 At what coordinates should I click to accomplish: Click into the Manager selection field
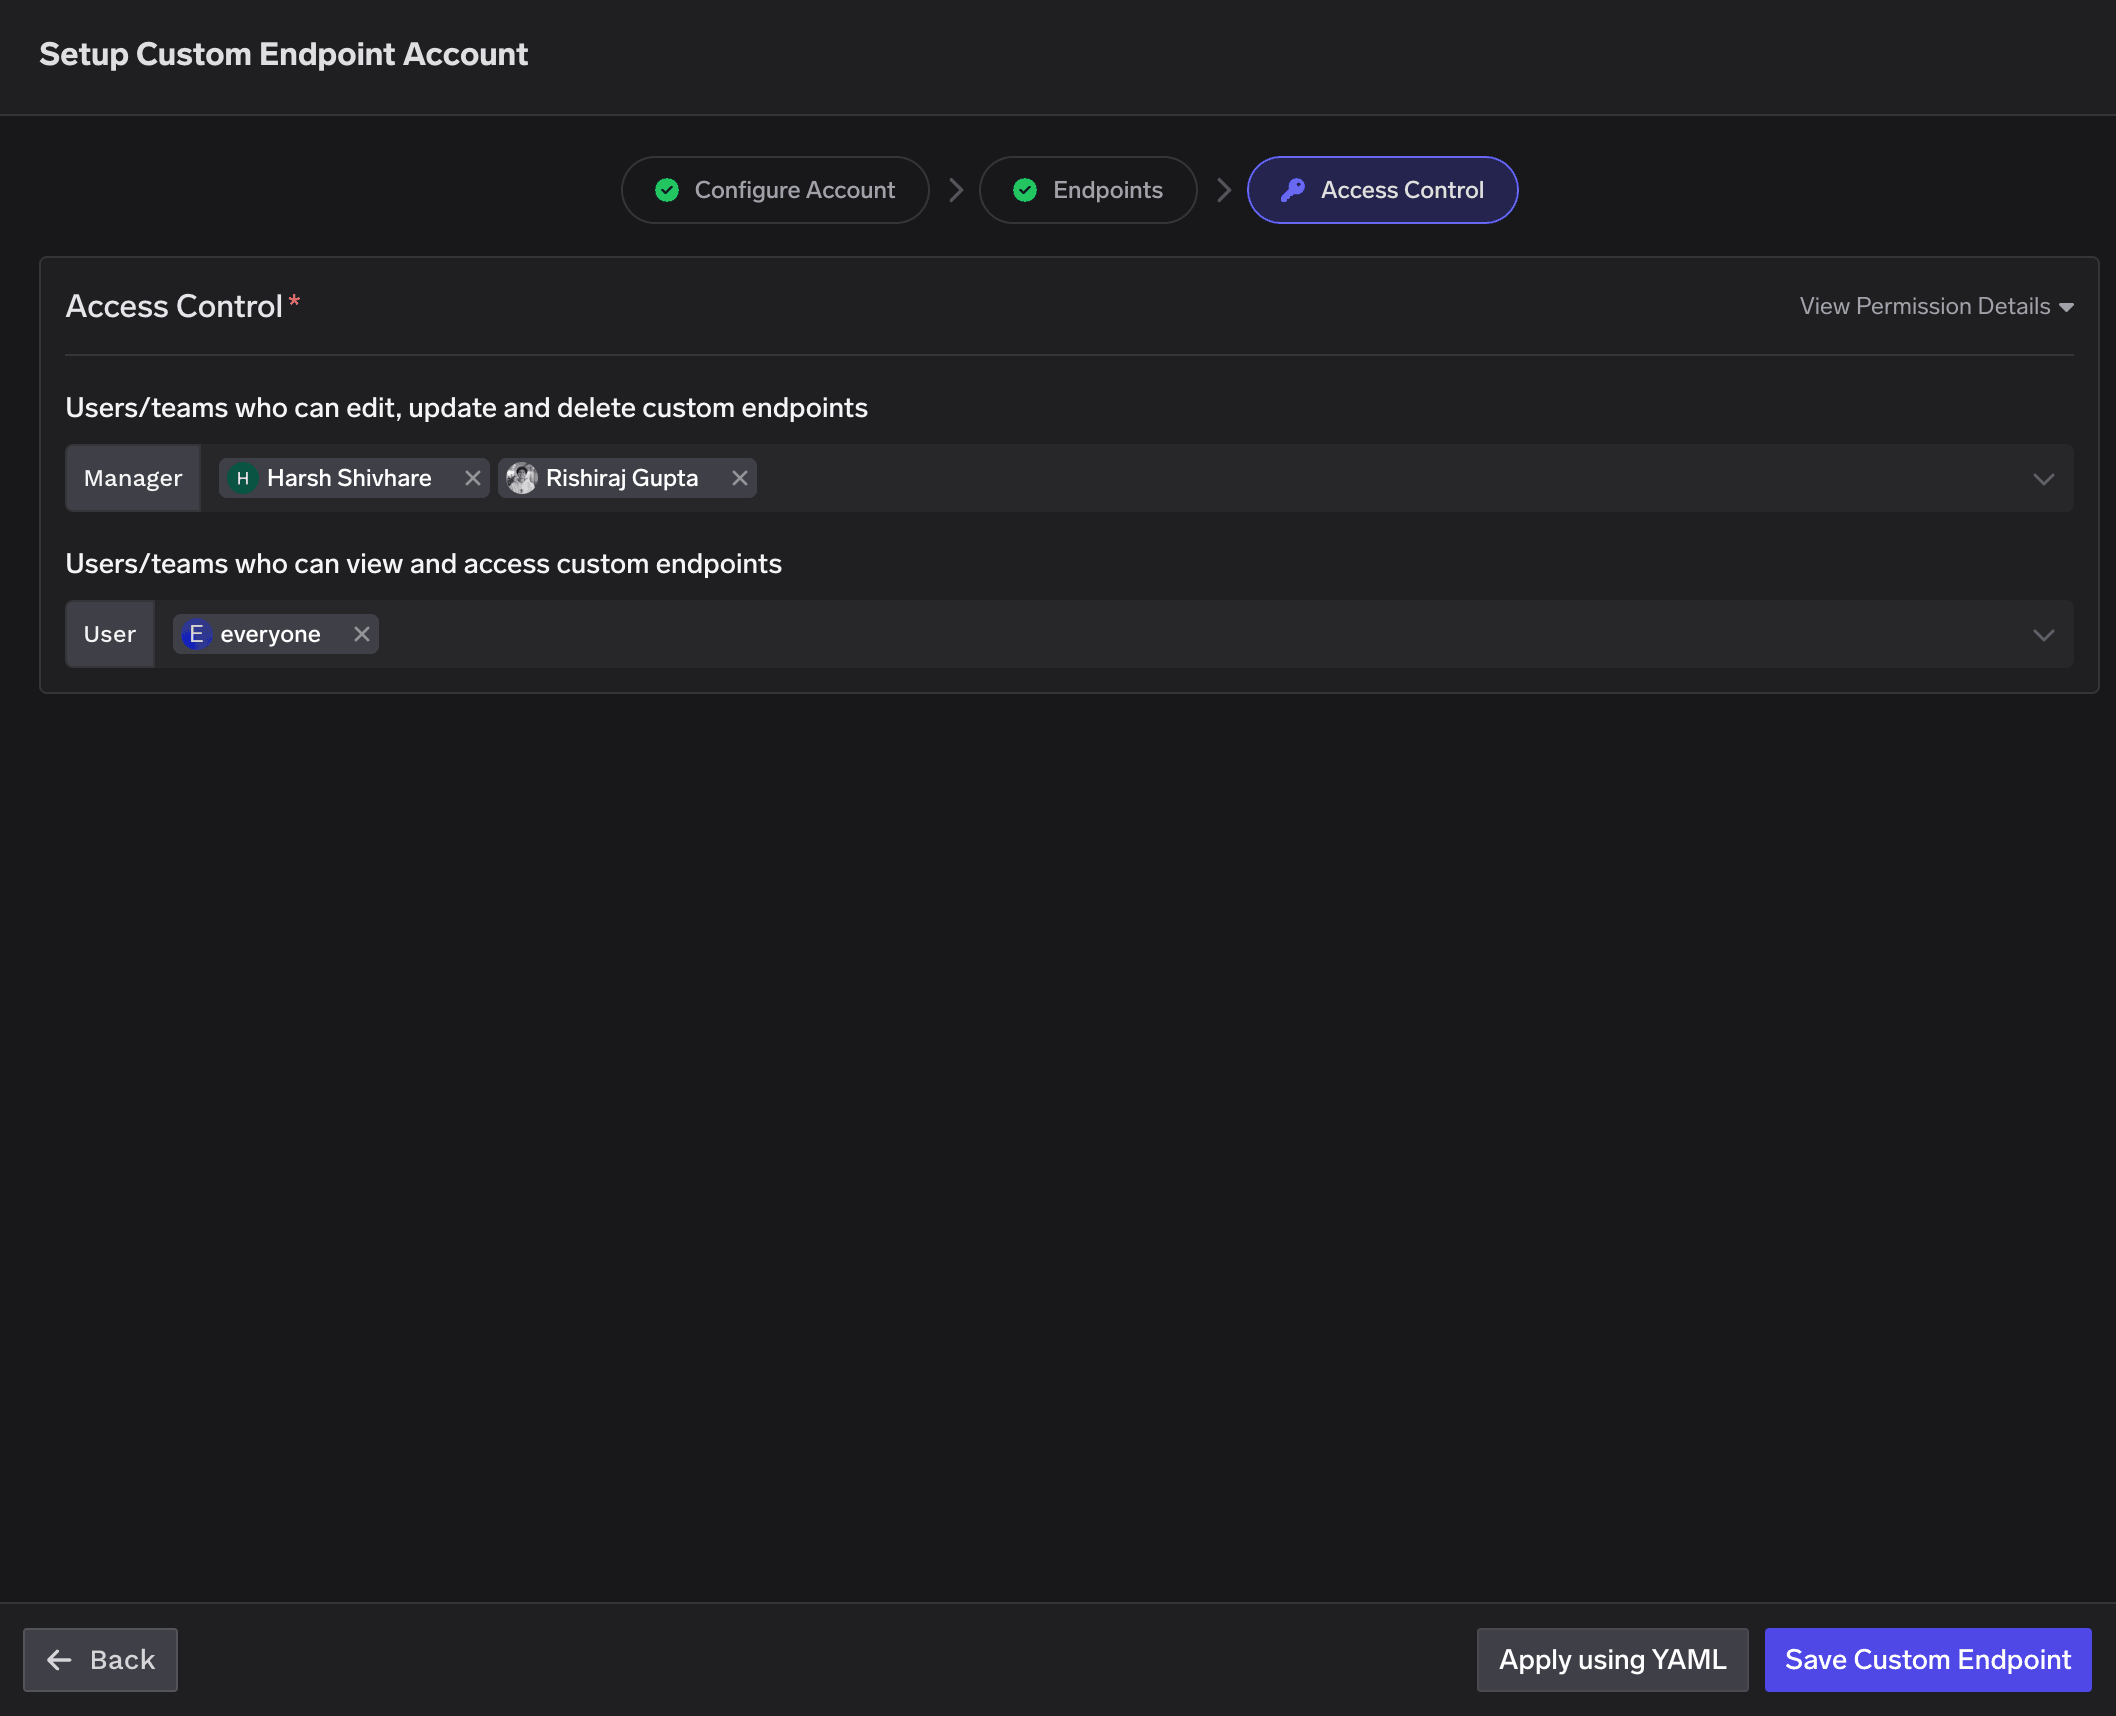(x=1137, y=478)
